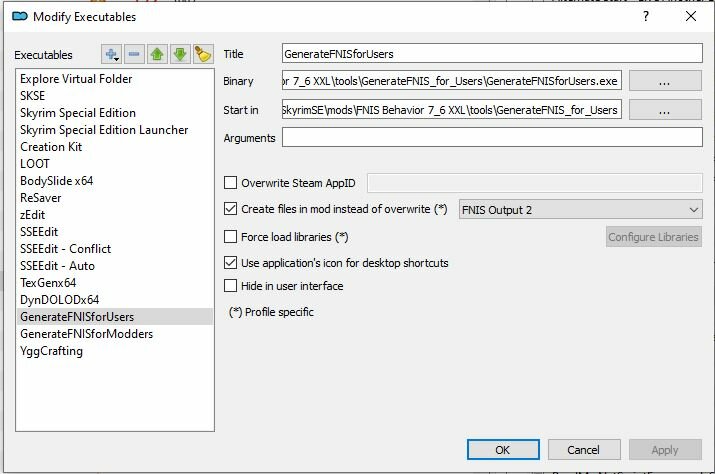Click the add executable plus icon
This screenshot has height=474, width=715.
tap(111, 54)
